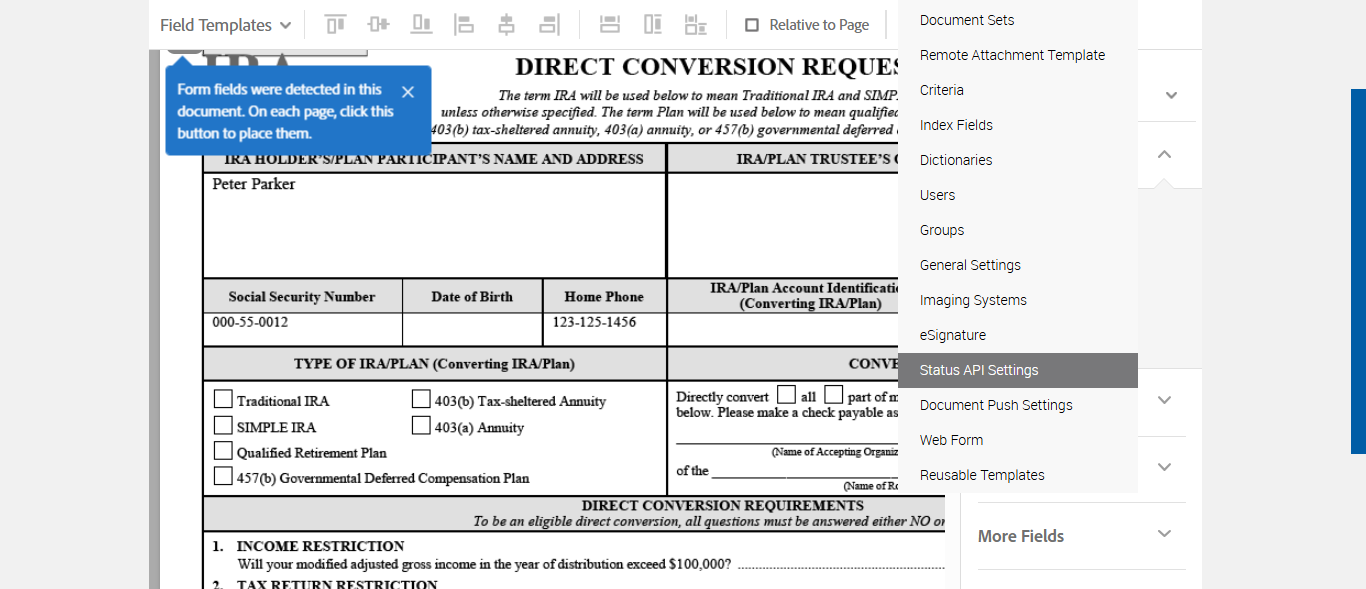This screenshot has height=589, width=1366.
Task: Click the name field containing Peter Parker
Action: pos(434,225)
